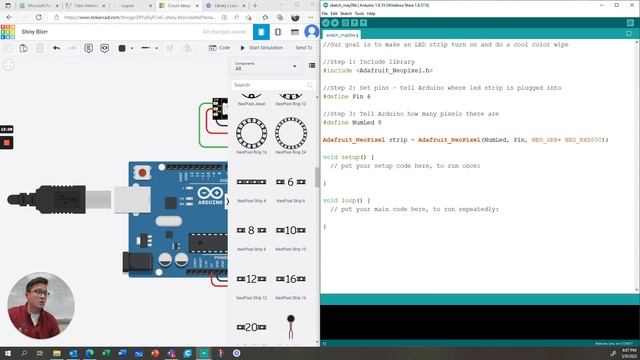Click the Arduino Open sketch icon
Viewport: 640px width, 360px height.
[354, 23]
